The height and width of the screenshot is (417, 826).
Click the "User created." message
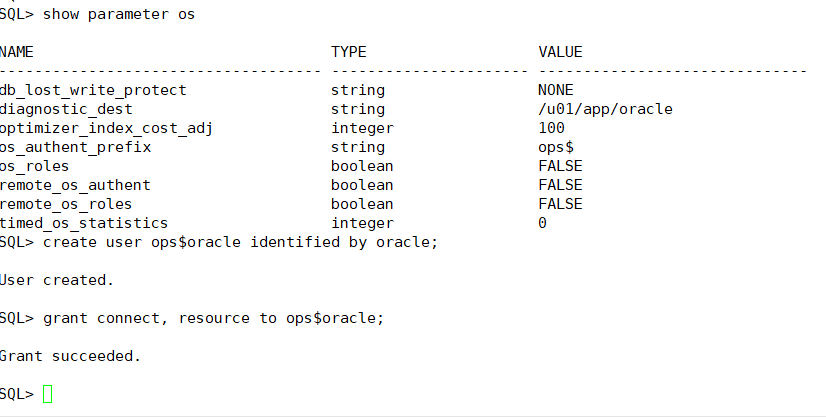[x=57, y=280]
